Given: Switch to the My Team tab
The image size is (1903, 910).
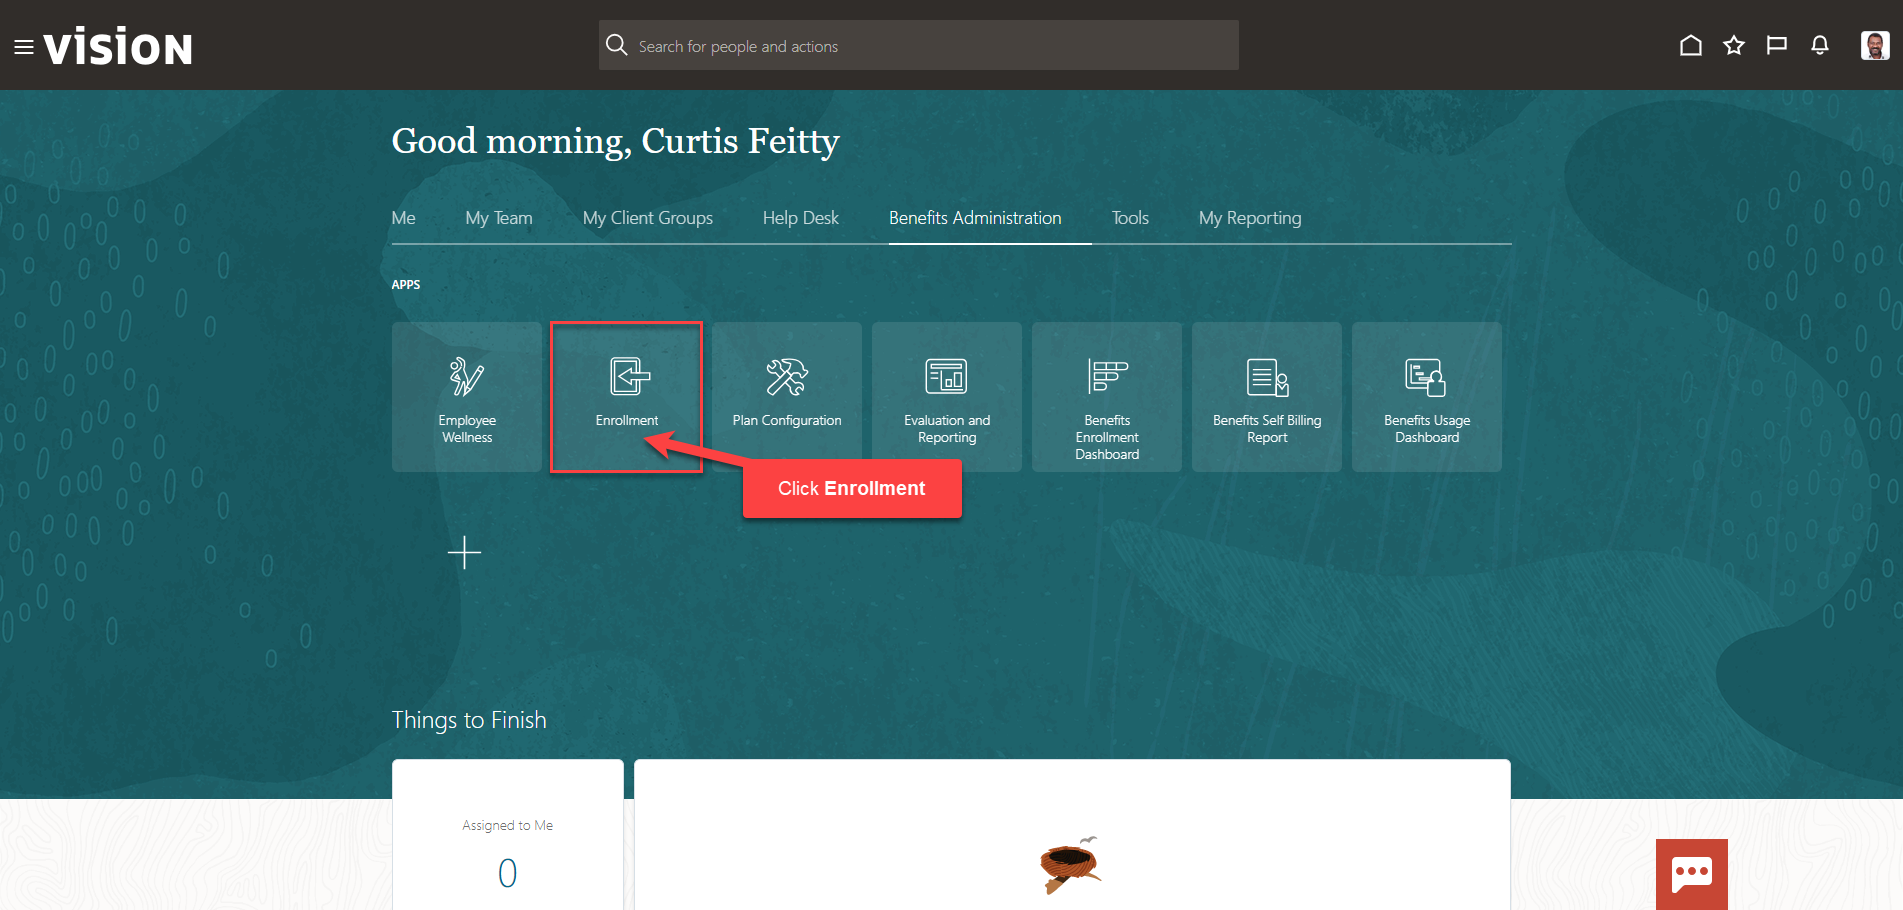Looking at the screenshot, I should click(499, 218).
